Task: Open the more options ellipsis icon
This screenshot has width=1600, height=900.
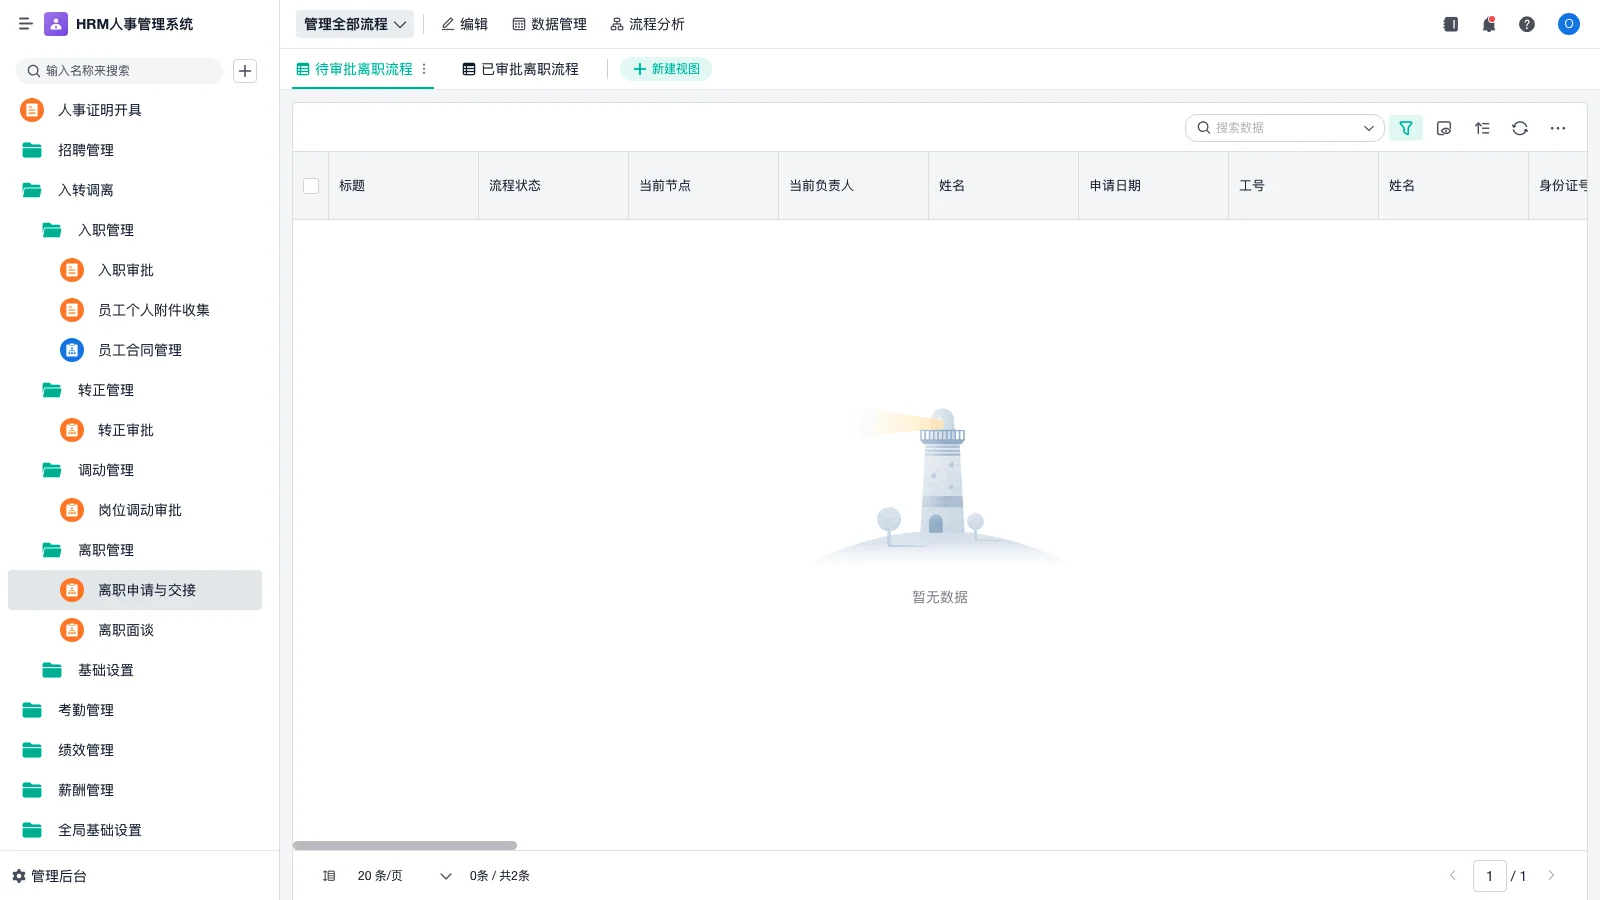Action: coord(1558,128)
